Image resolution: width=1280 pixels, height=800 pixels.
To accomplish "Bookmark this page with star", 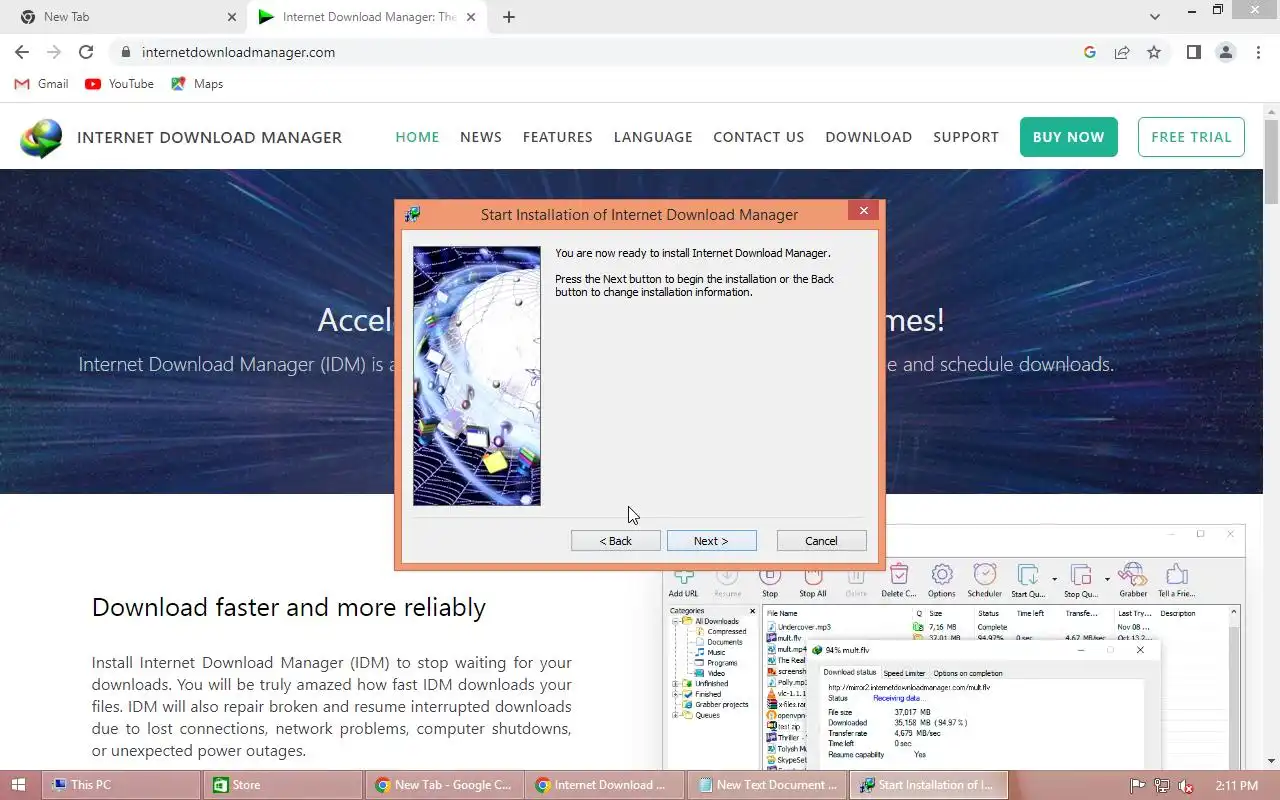I will pos(1154,52).
